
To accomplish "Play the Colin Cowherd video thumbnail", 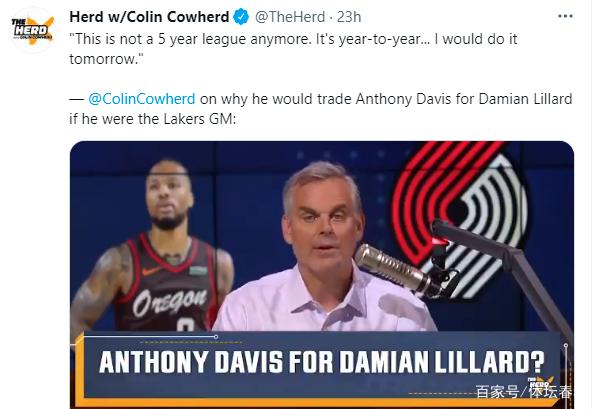I will coord(322,275).
